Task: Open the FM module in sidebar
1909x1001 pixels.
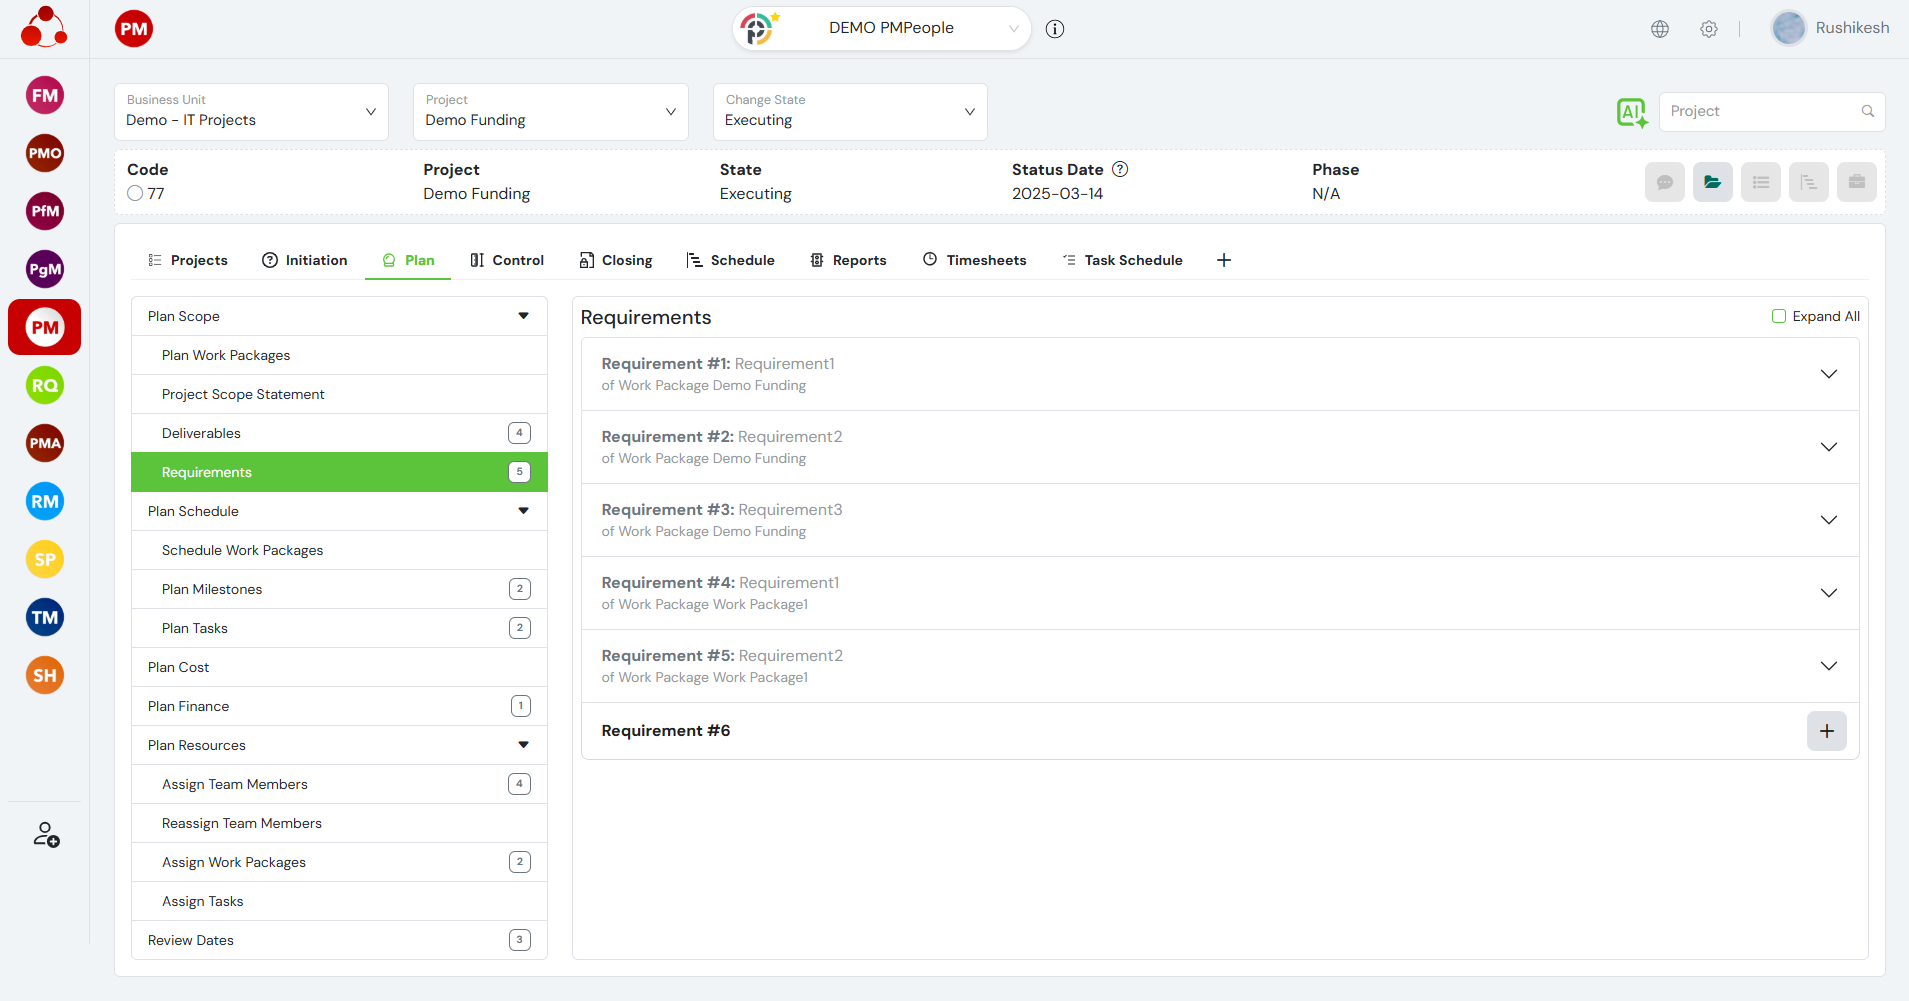Action: 45,96
